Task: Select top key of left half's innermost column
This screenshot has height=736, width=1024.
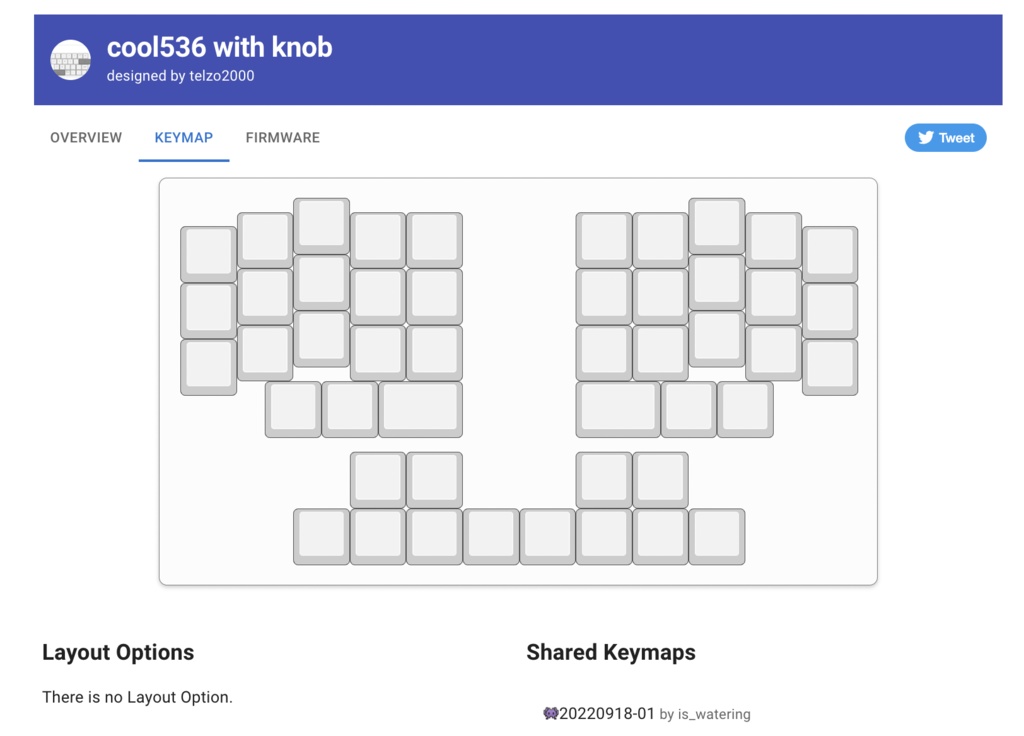Action: (x=434, y=239)
